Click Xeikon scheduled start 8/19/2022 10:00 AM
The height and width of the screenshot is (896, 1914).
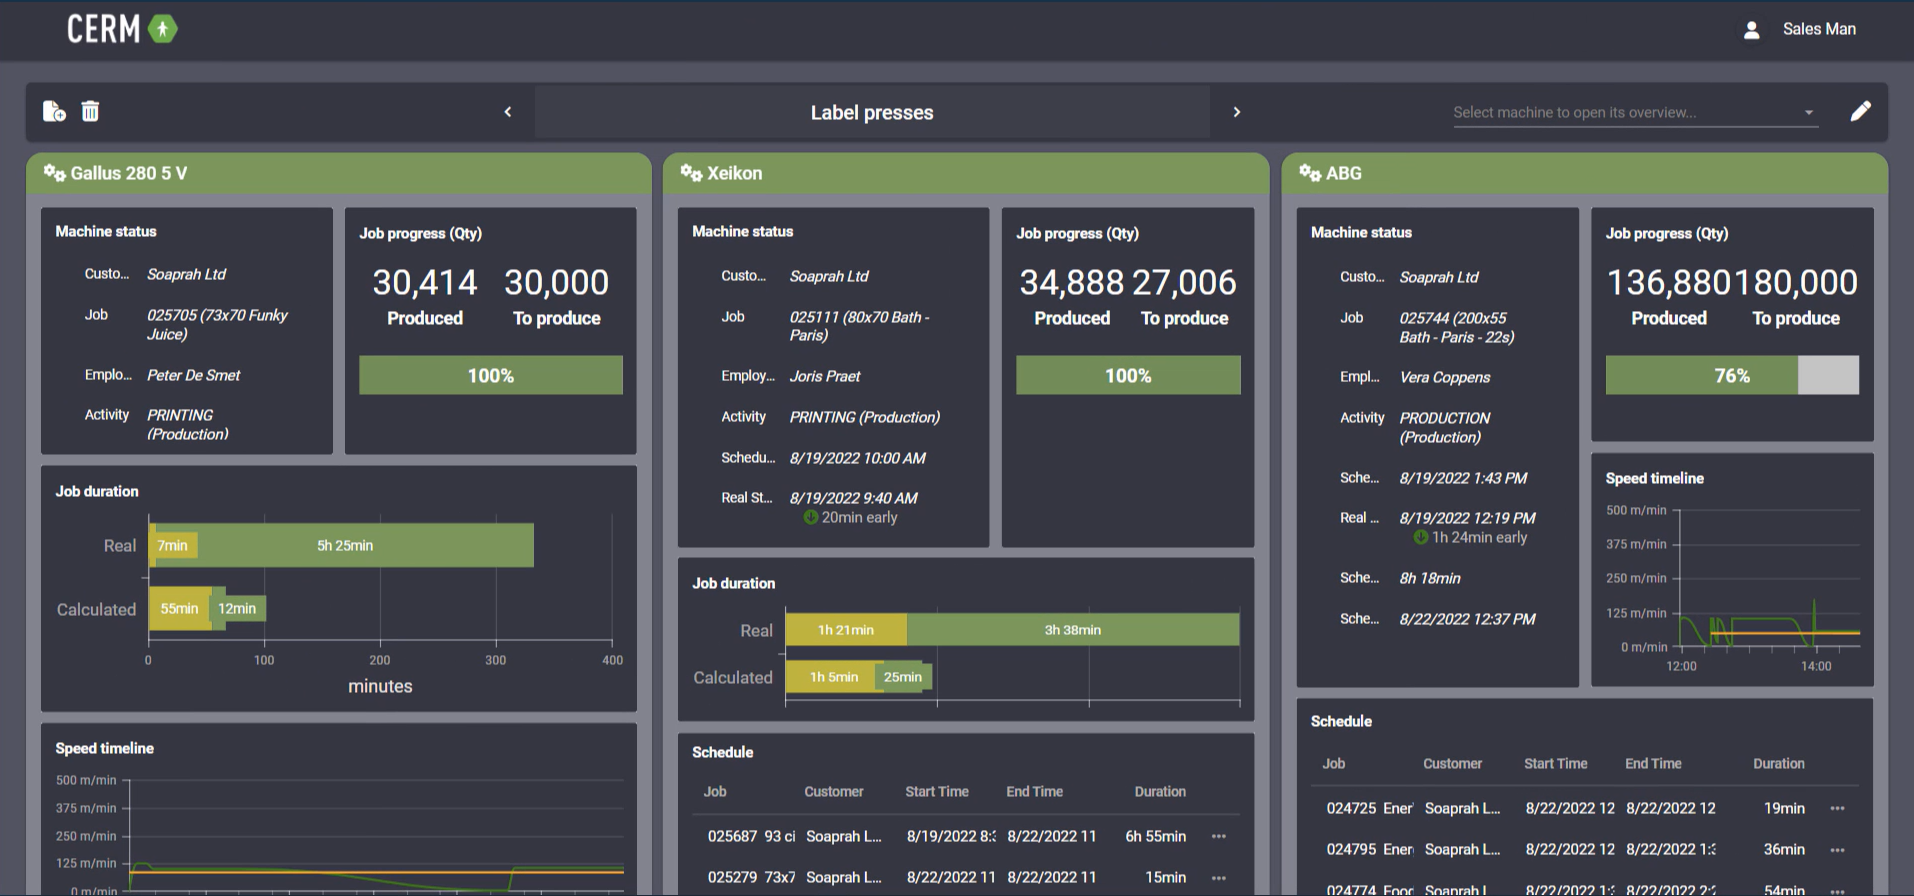click(x=858, y=458)
